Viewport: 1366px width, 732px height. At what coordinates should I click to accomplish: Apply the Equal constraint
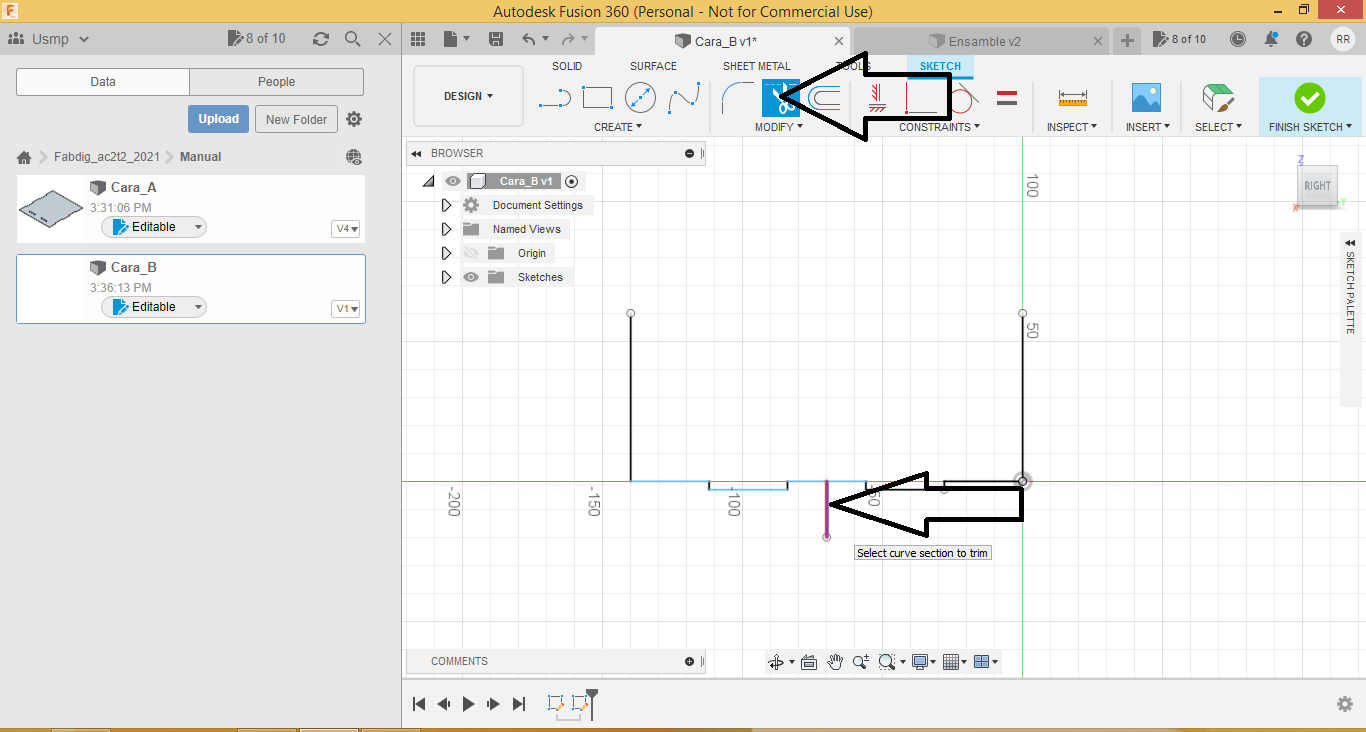(1007, 98)
